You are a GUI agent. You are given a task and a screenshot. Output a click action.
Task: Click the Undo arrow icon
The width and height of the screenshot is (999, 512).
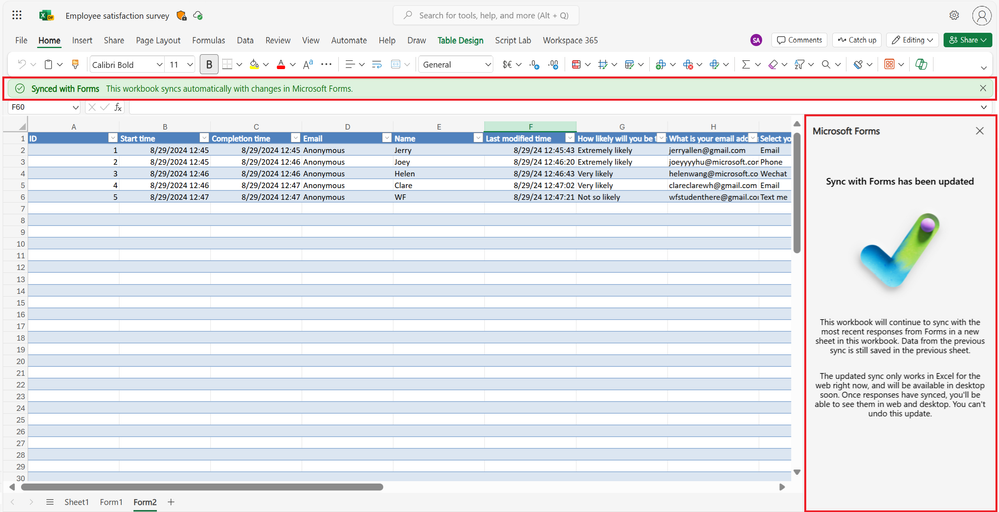coord(22,64)
